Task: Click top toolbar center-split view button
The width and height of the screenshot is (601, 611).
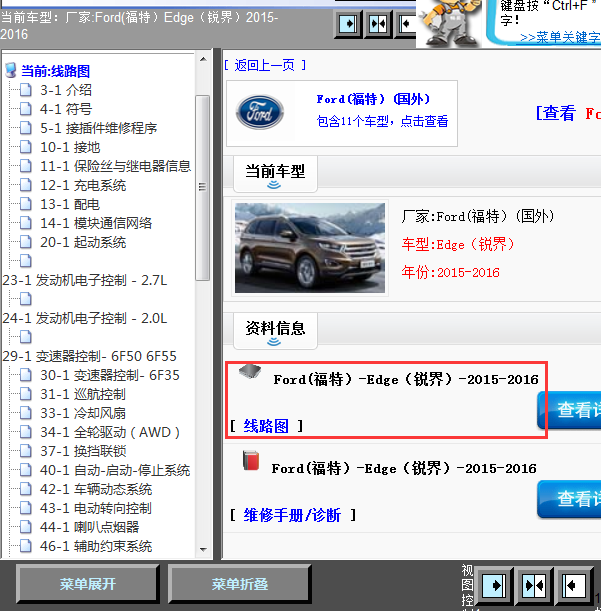Action: click(x=378, y=24)
